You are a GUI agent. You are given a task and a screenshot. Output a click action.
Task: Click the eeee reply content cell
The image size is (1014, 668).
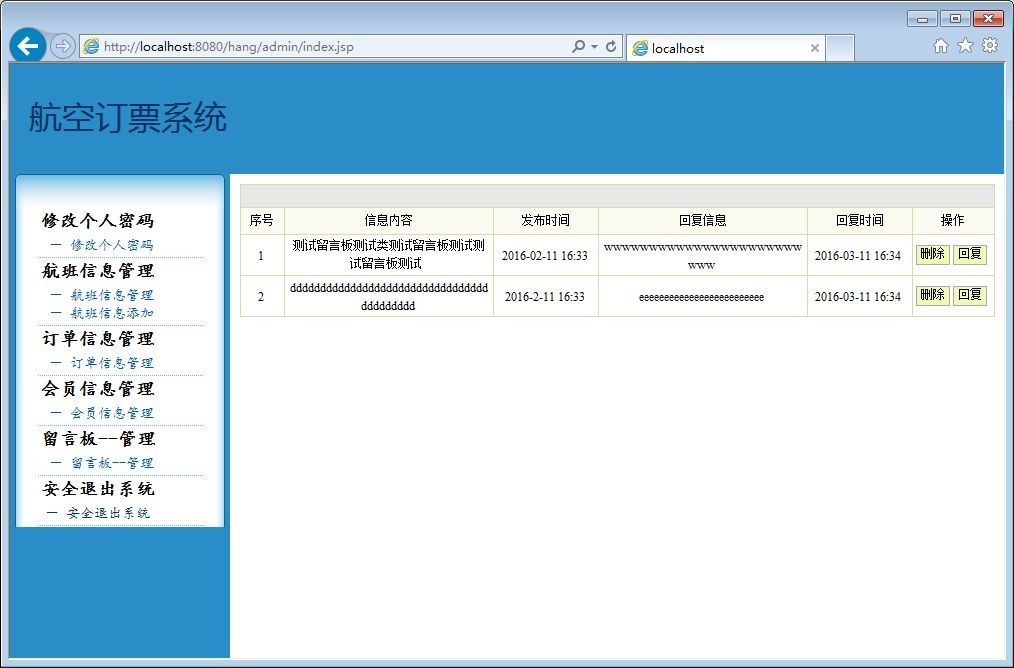[x=702, y=297]
